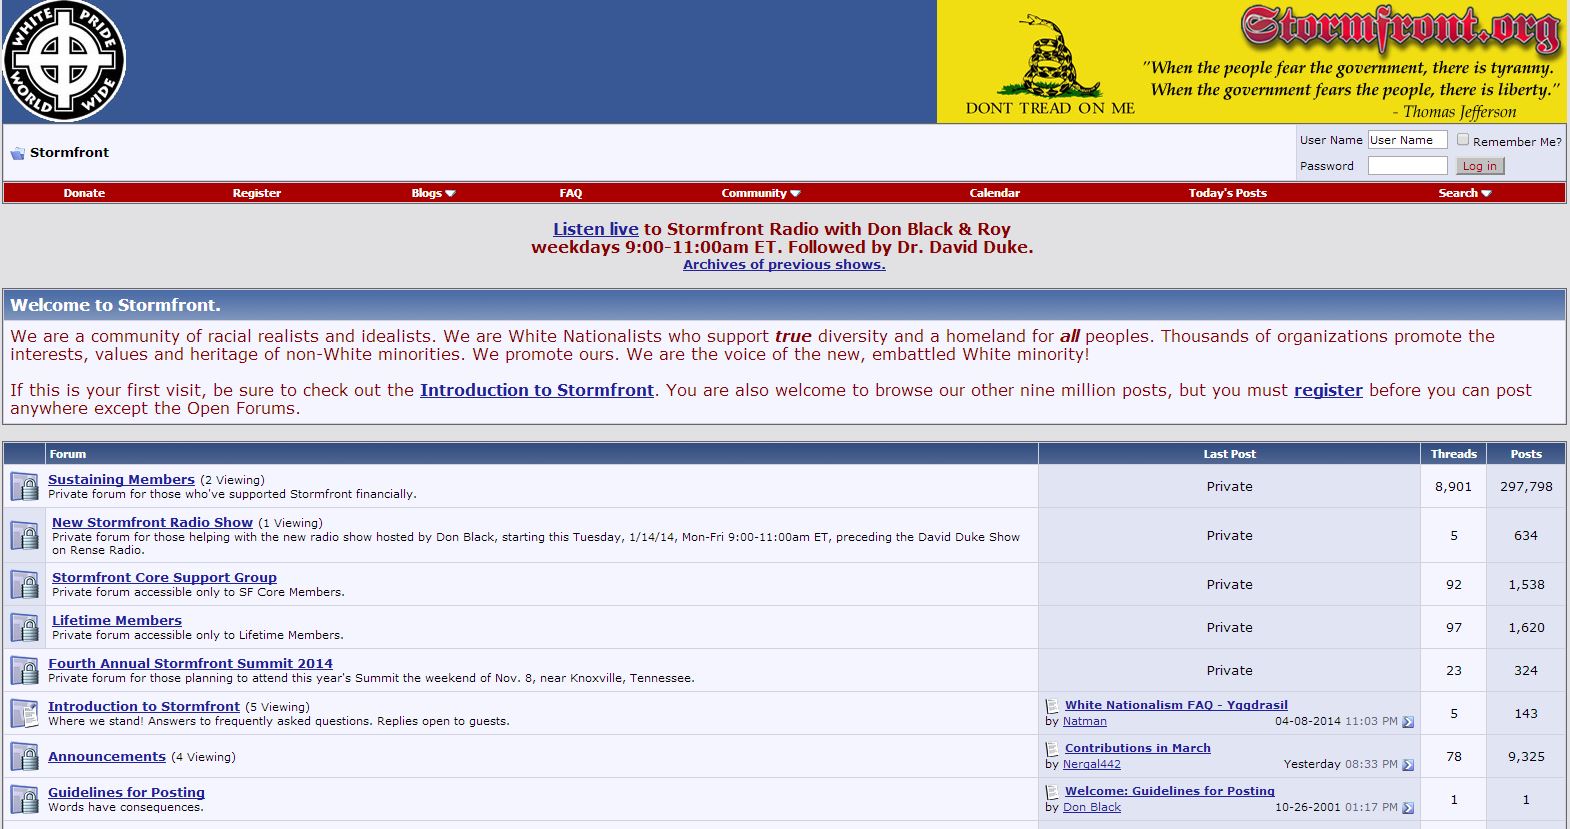This screenshot has height=829, width=1570.
Task: Open the Introduction to Stormfront welcome link
Action: [x=537, y=390]
